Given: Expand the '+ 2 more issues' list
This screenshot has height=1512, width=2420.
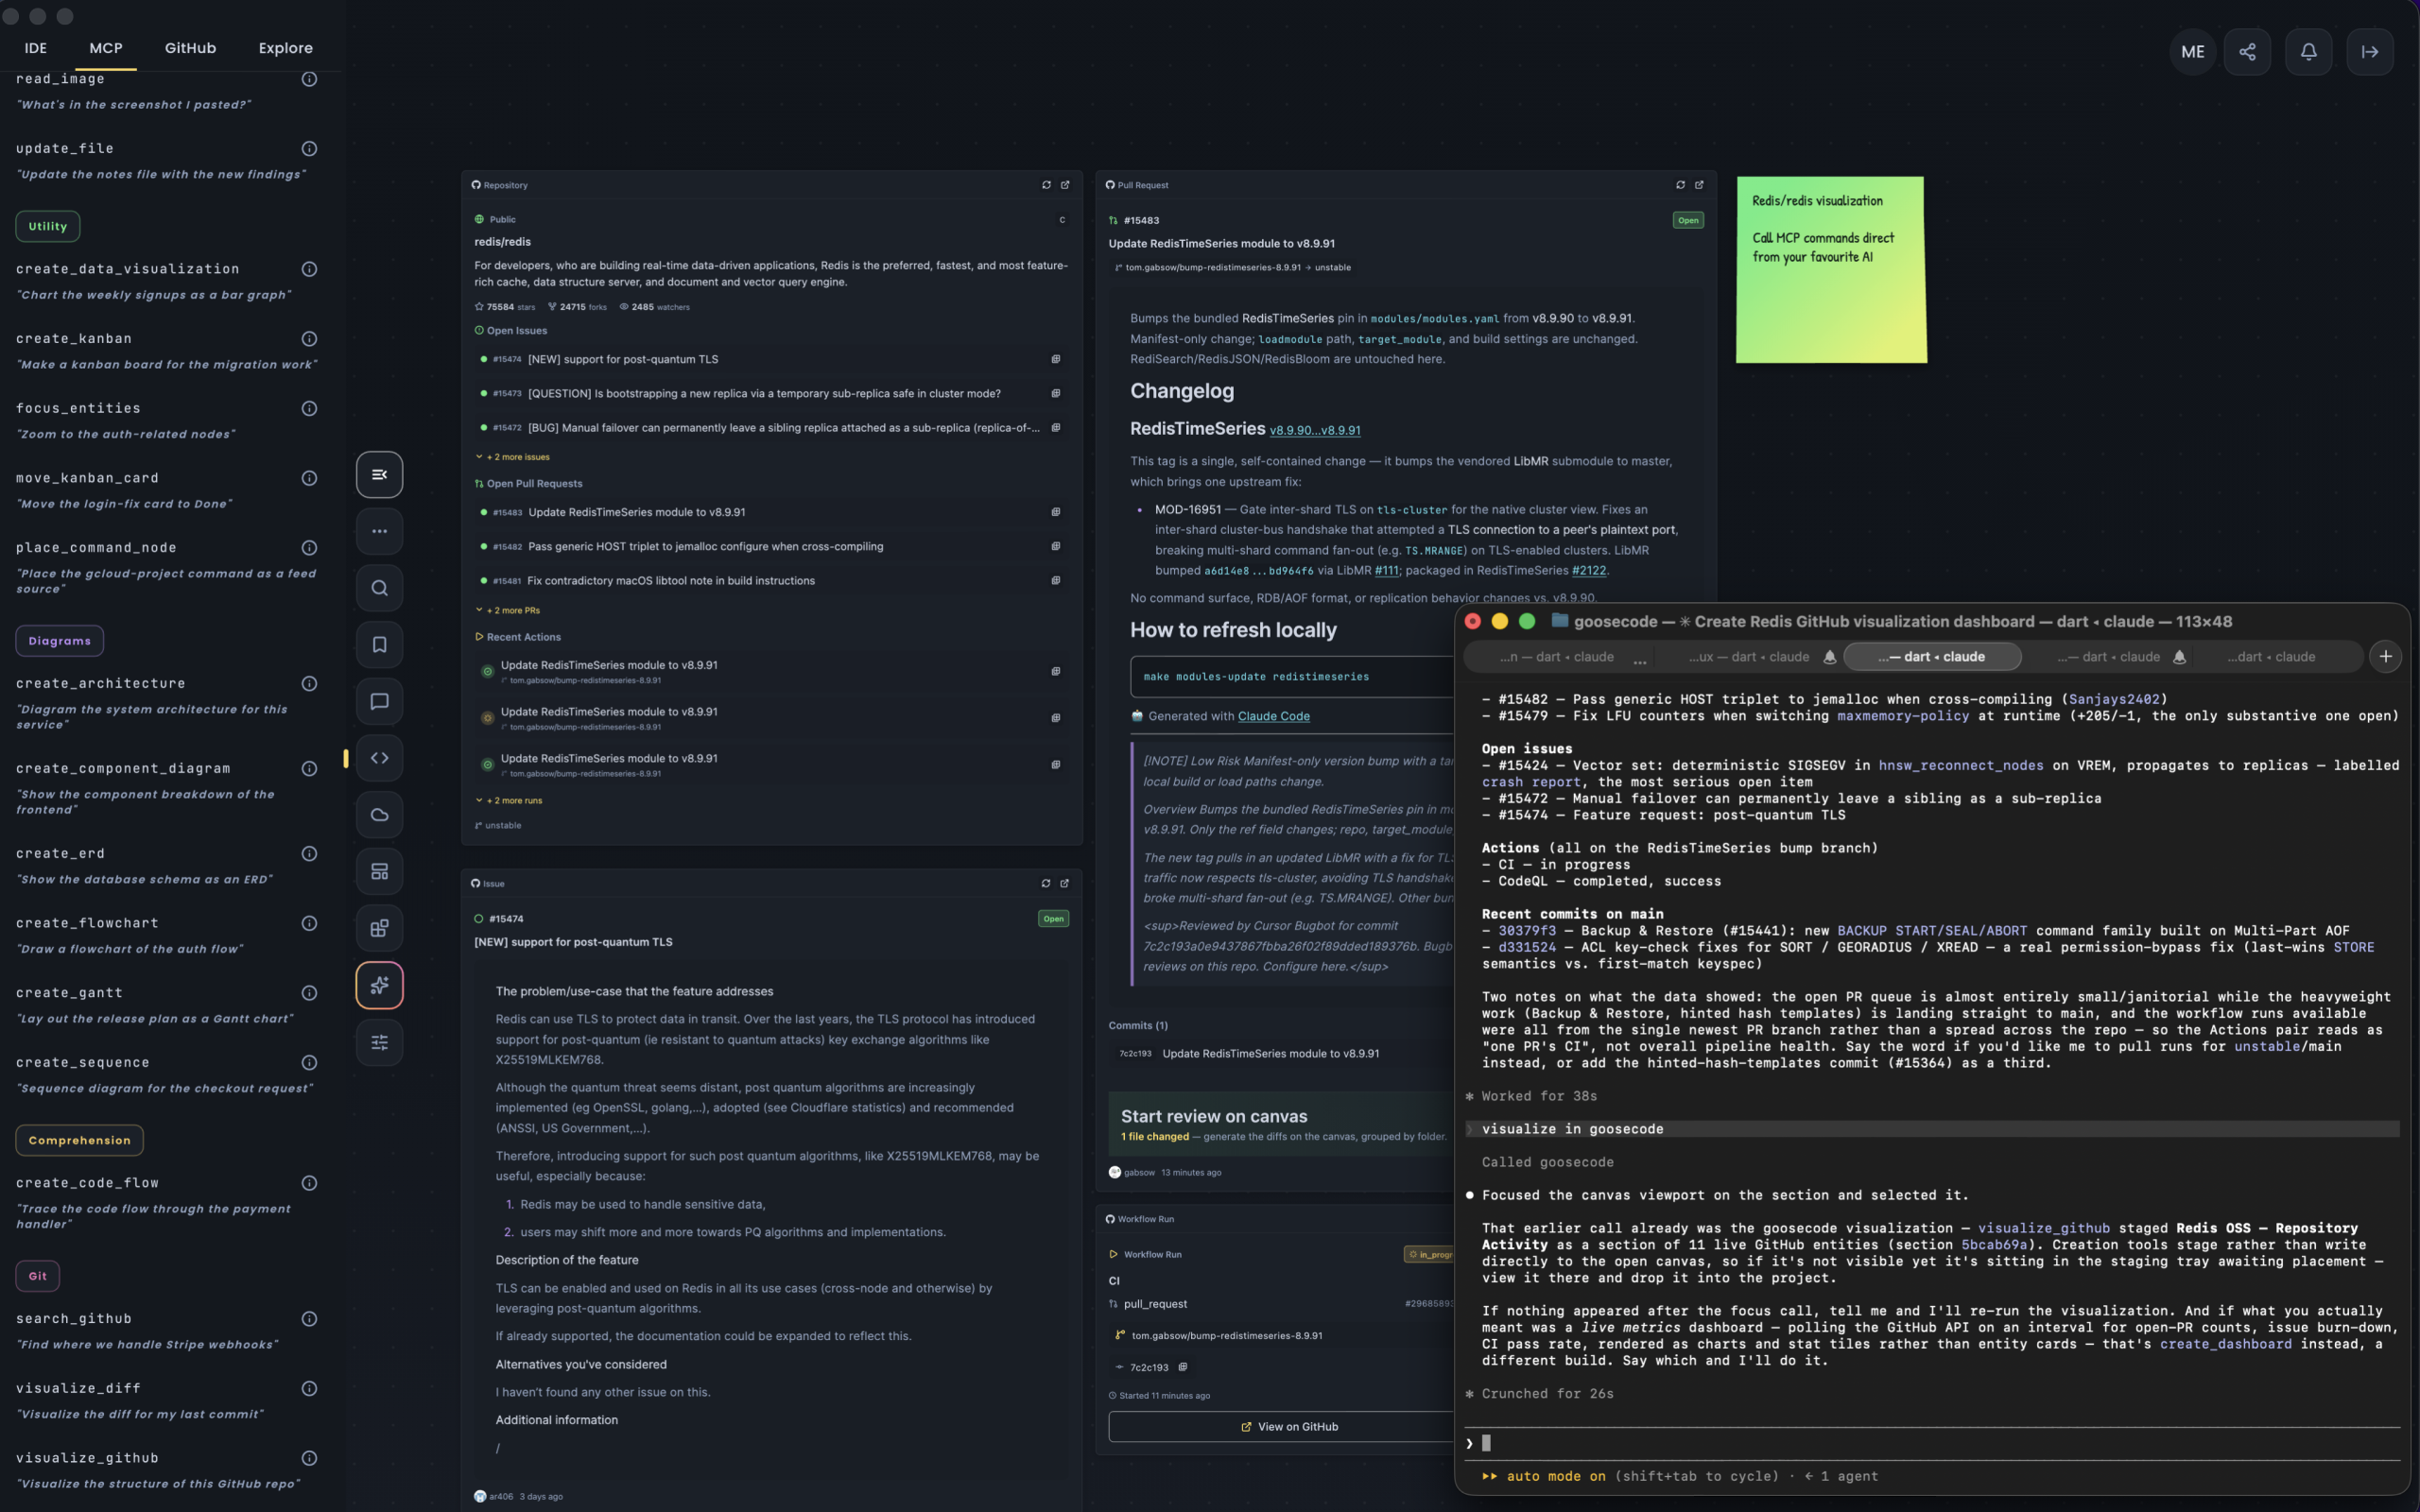Looking at the screenshot, I should pos(513,457).
